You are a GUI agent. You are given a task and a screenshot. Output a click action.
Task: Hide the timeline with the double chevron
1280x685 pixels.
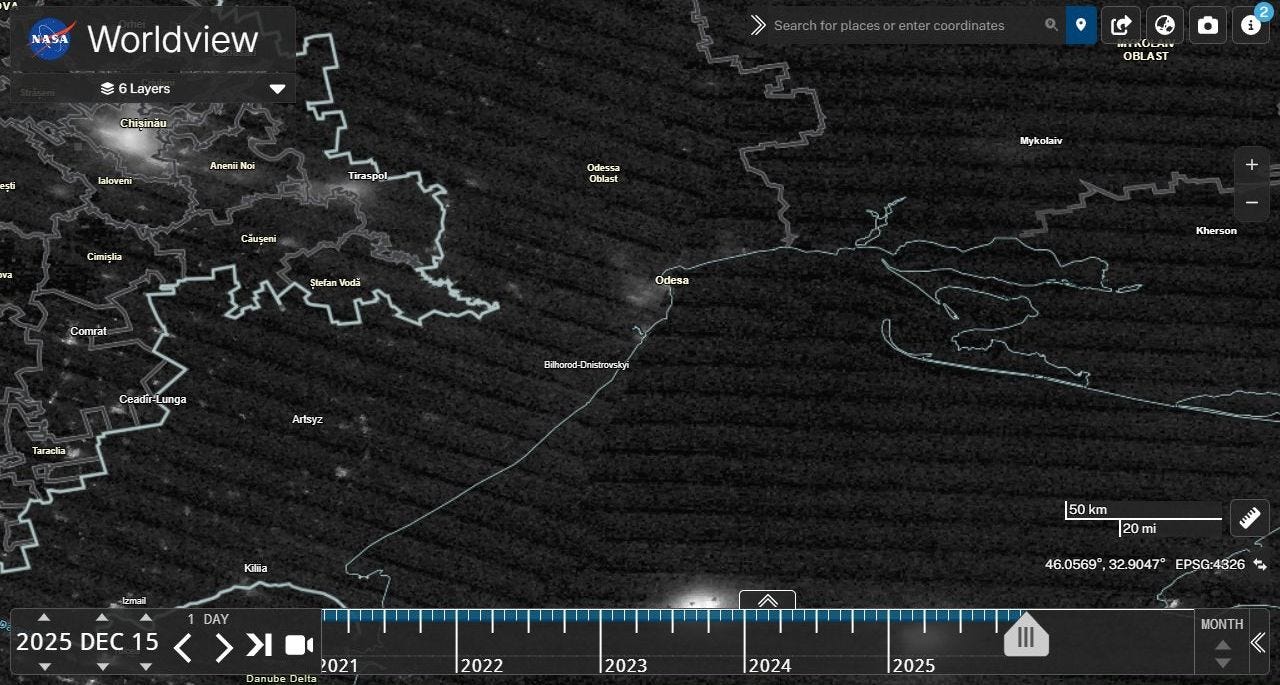[x=1258, y=643]
